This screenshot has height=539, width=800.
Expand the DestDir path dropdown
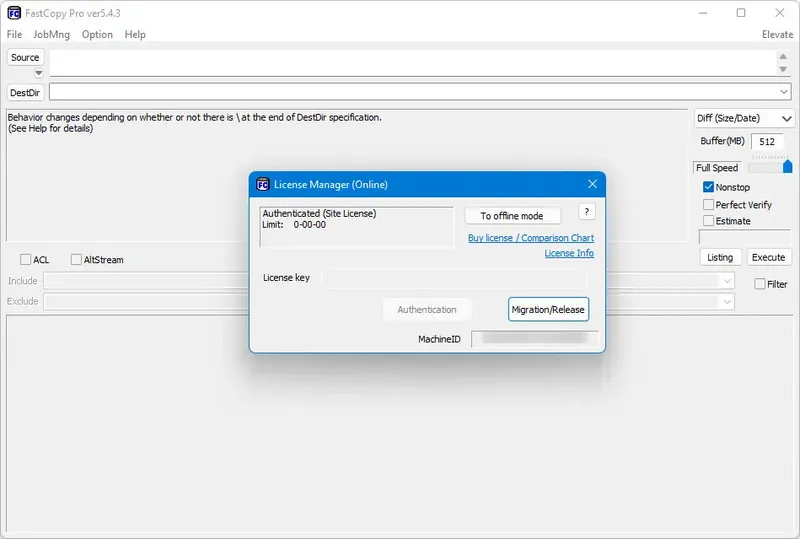pyautogui.click(x=784, y=92)
